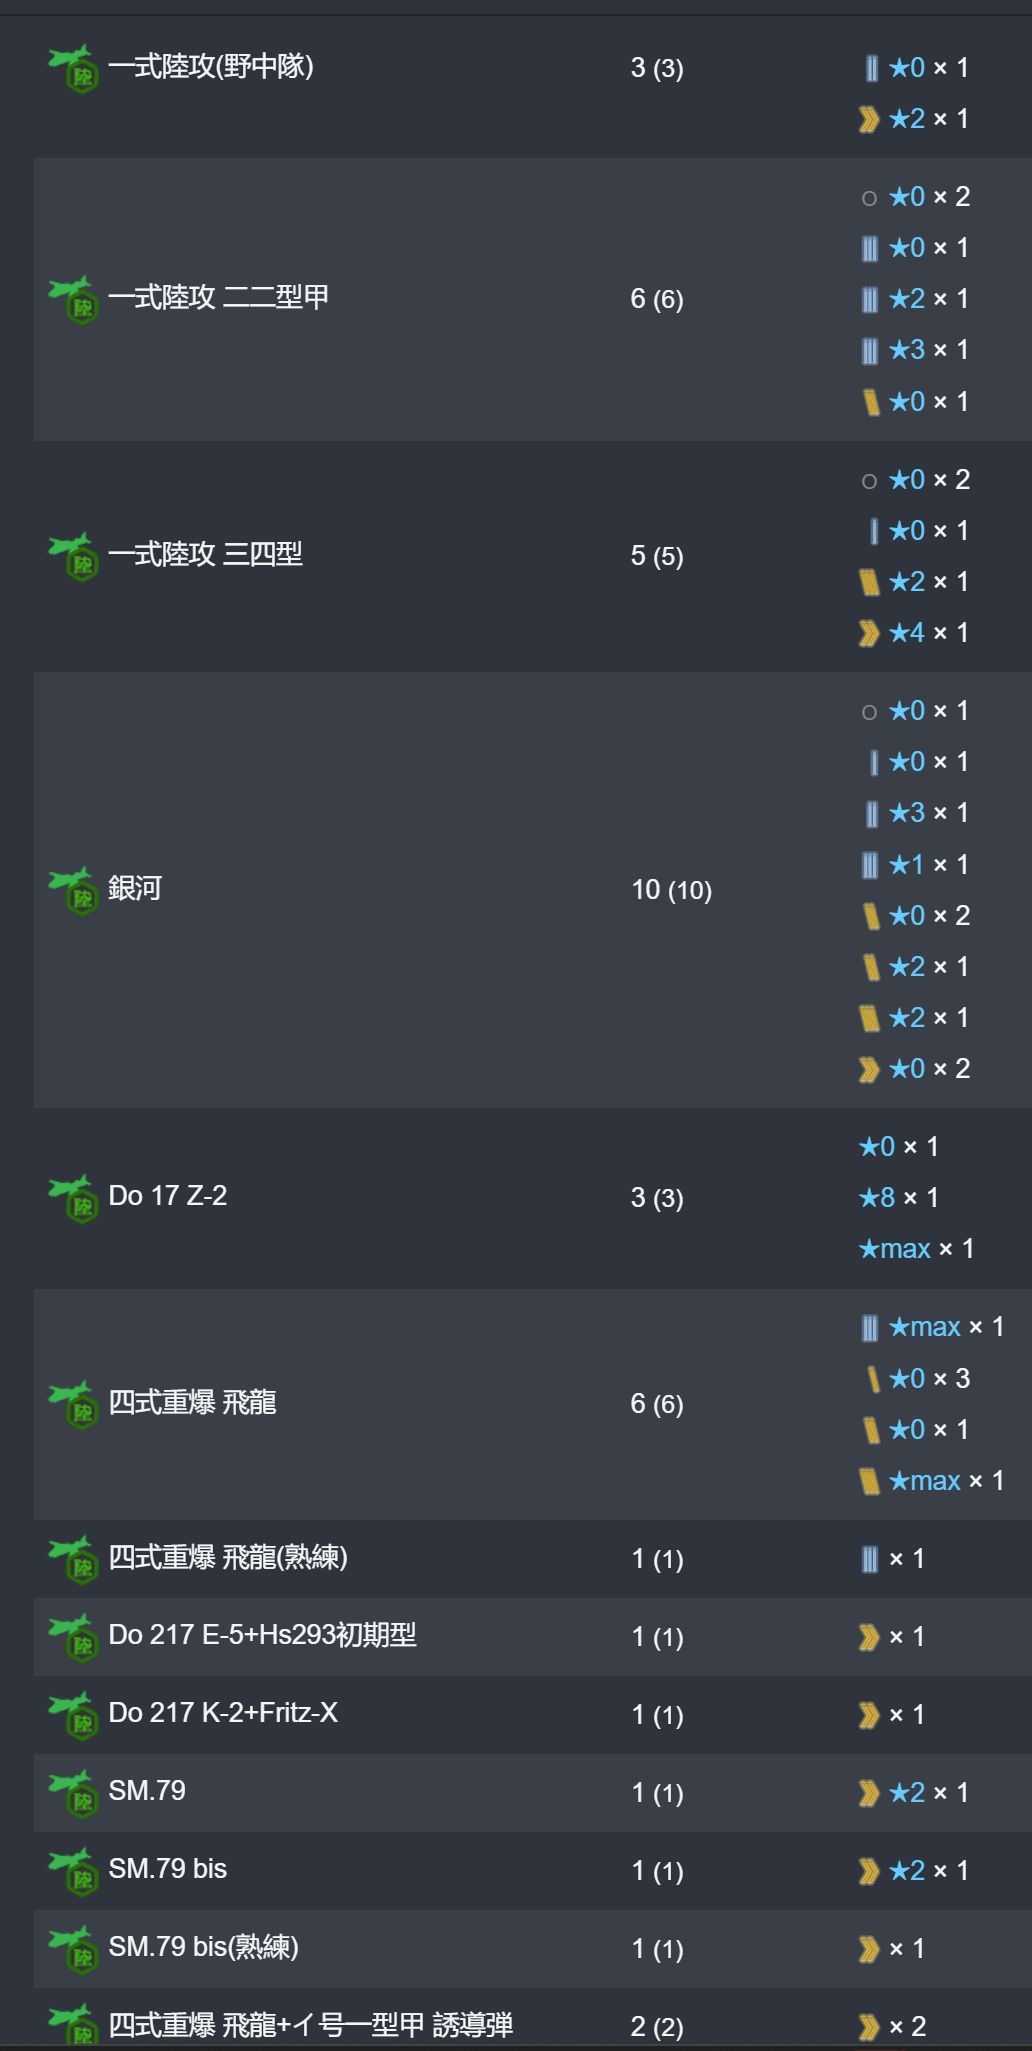Click the 10 (10) count for 銀河
This screenshot has height=2051, width=1032.
(x=671, y=890)
